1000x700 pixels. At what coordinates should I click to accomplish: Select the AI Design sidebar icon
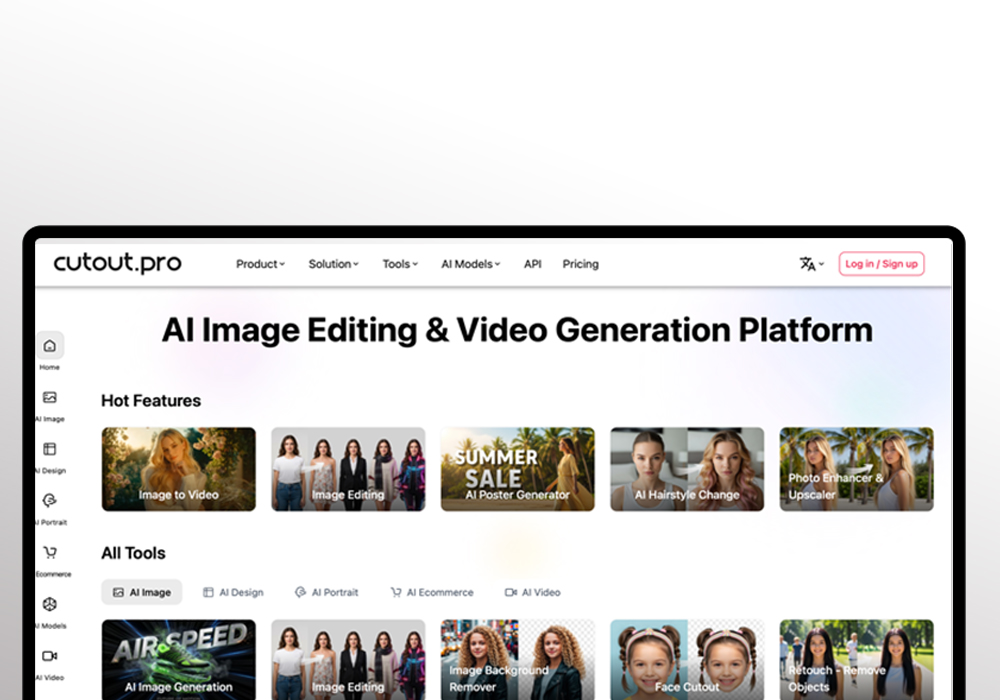point(50,450)
